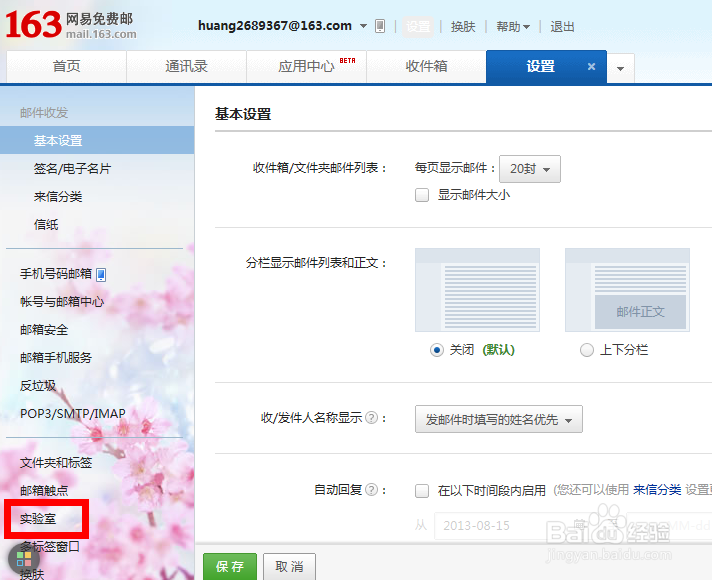Image resolution: width=712 pixels, height=580 pixels.
Task: Open 发邮件时填写的姓名优先 dropdown
Action: [x=499, y=419]
